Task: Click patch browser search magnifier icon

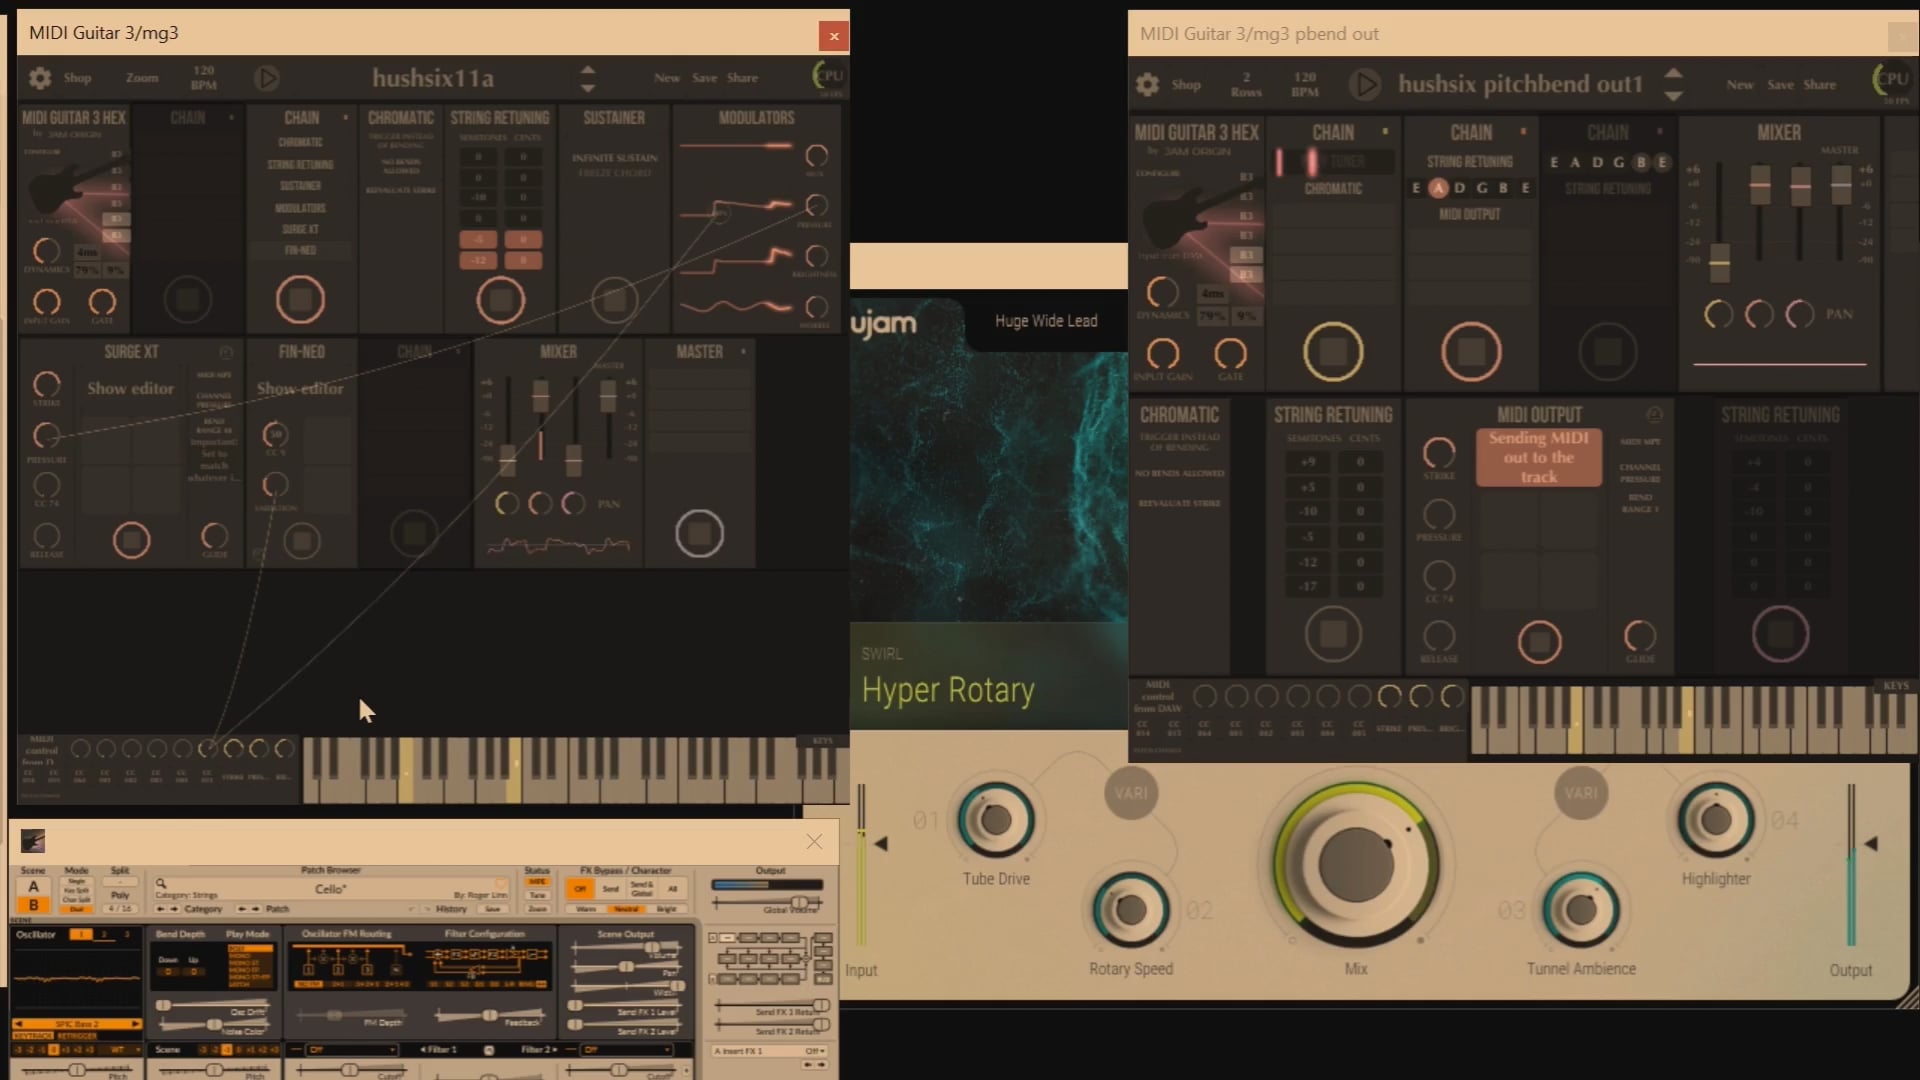Action: (160, 883)
